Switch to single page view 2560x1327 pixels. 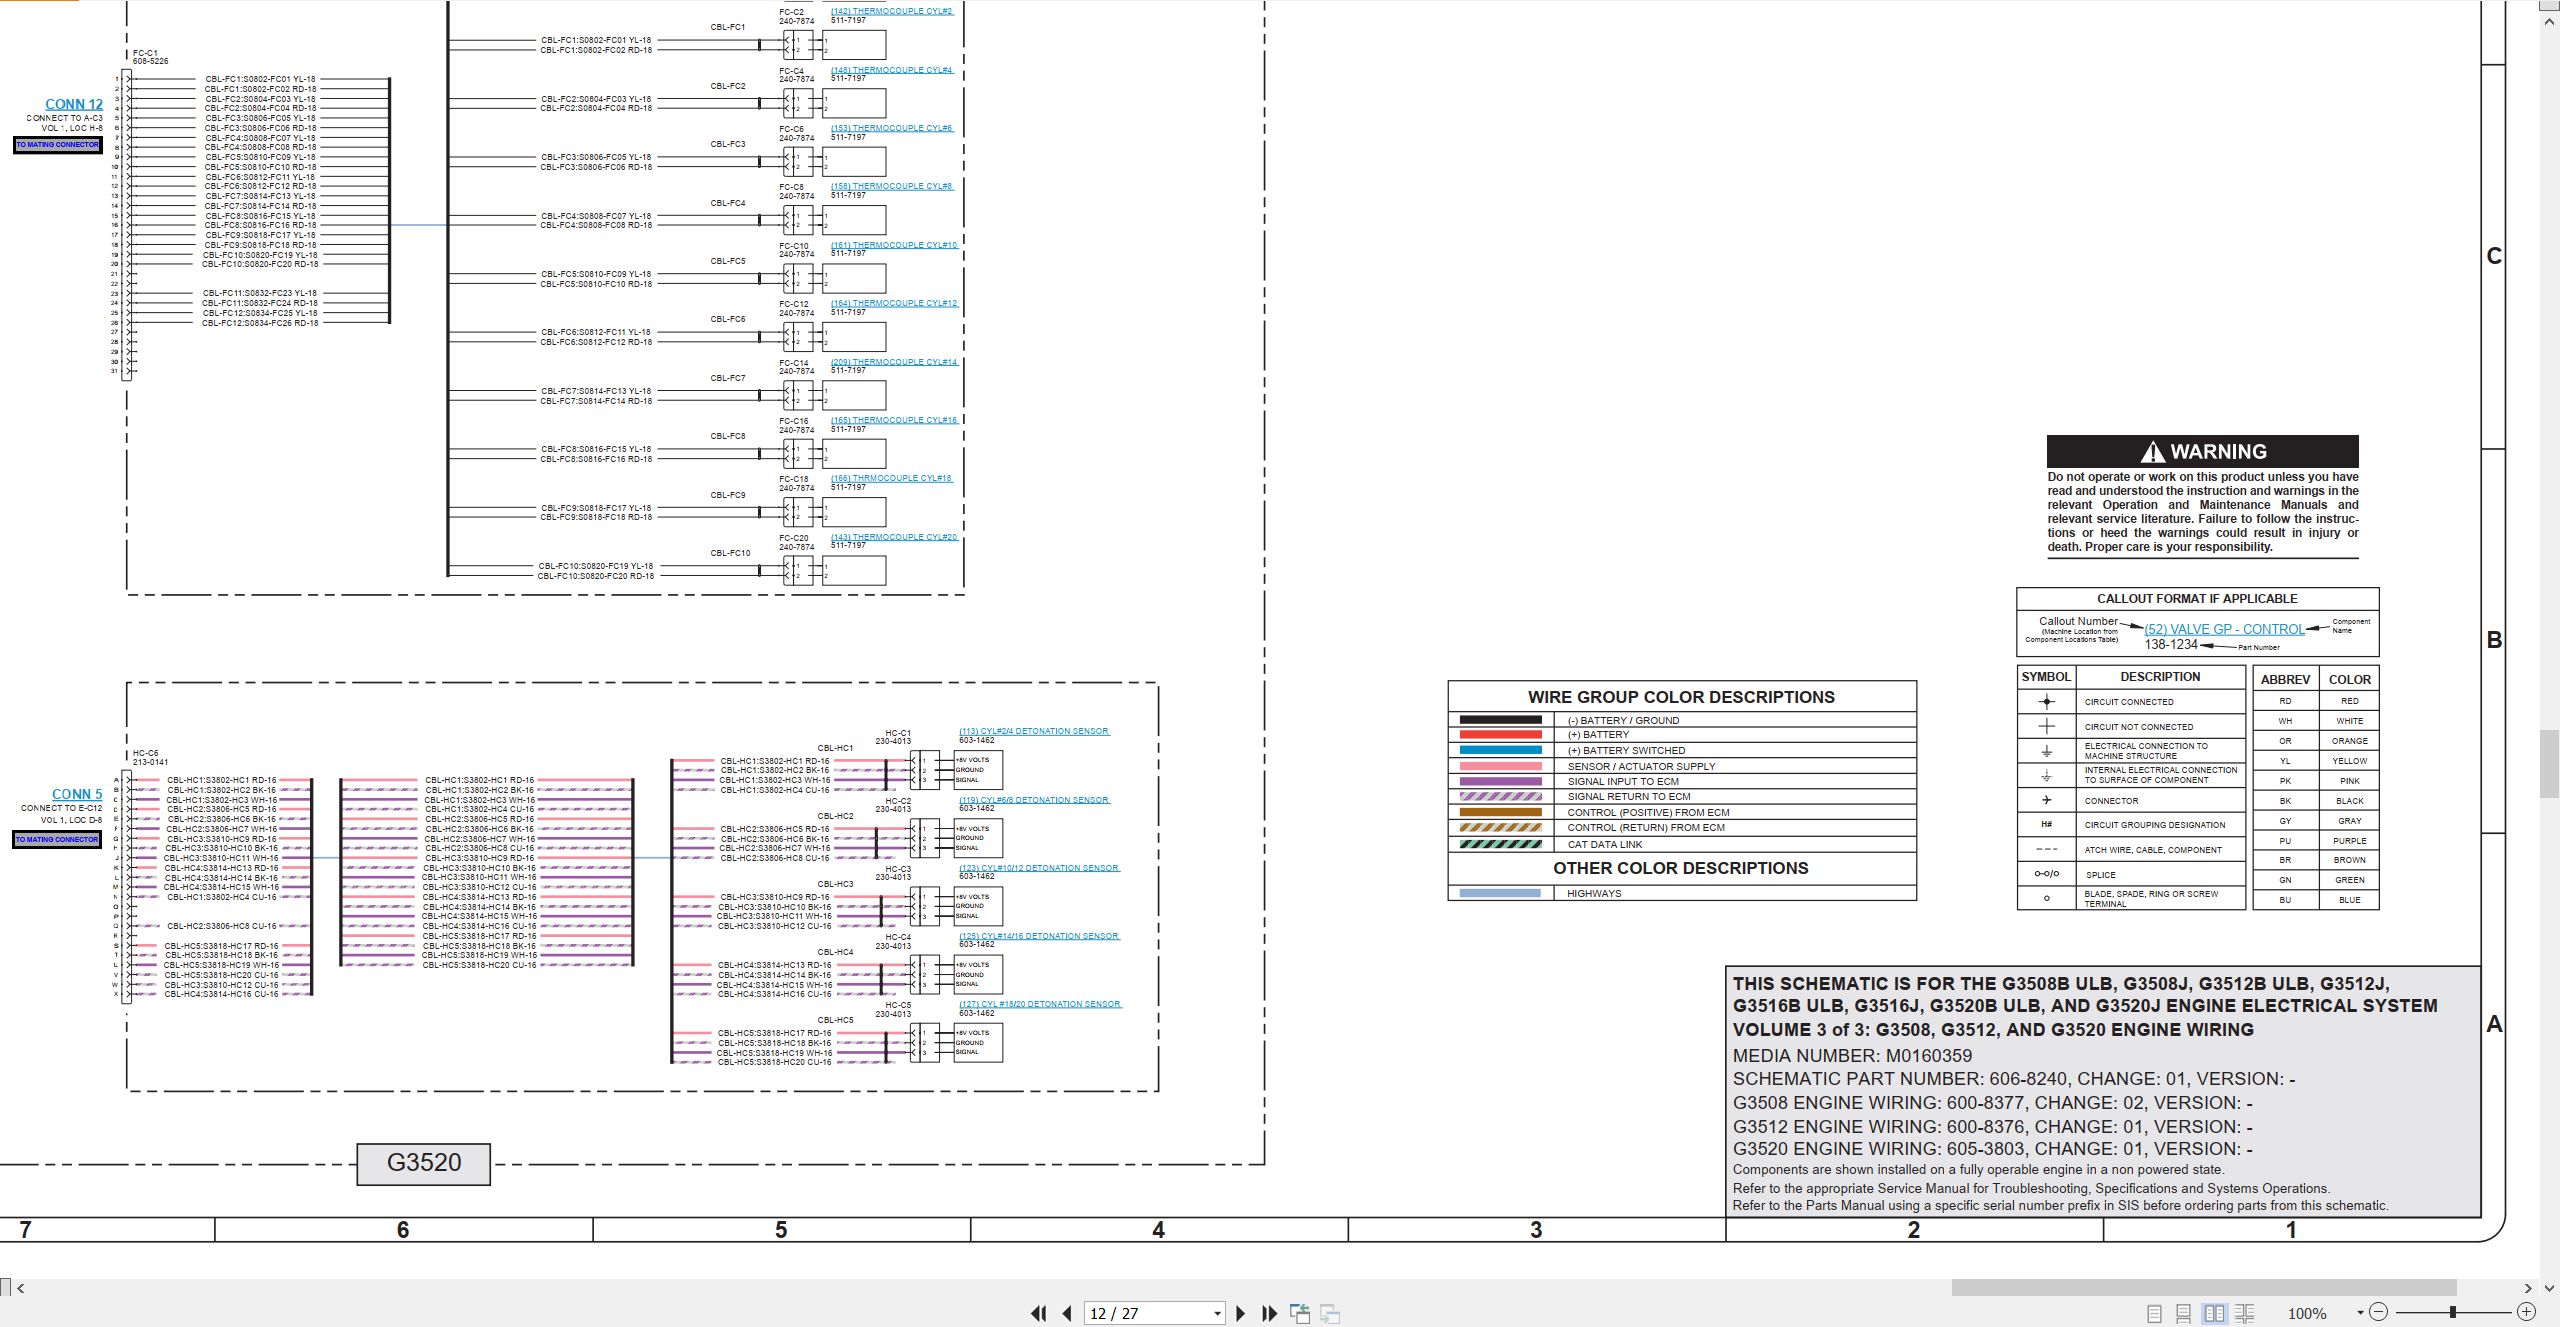click(2154, 1313)
